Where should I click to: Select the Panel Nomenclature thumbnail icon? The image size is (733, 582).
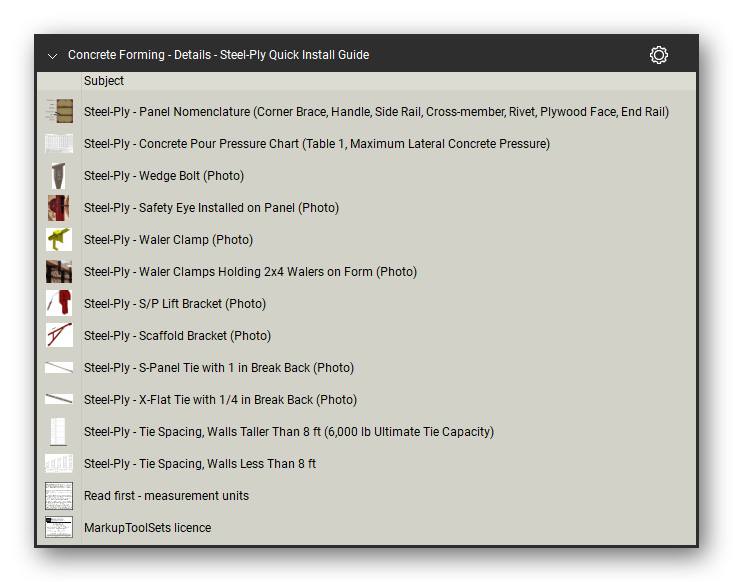[x=59, y=111]
